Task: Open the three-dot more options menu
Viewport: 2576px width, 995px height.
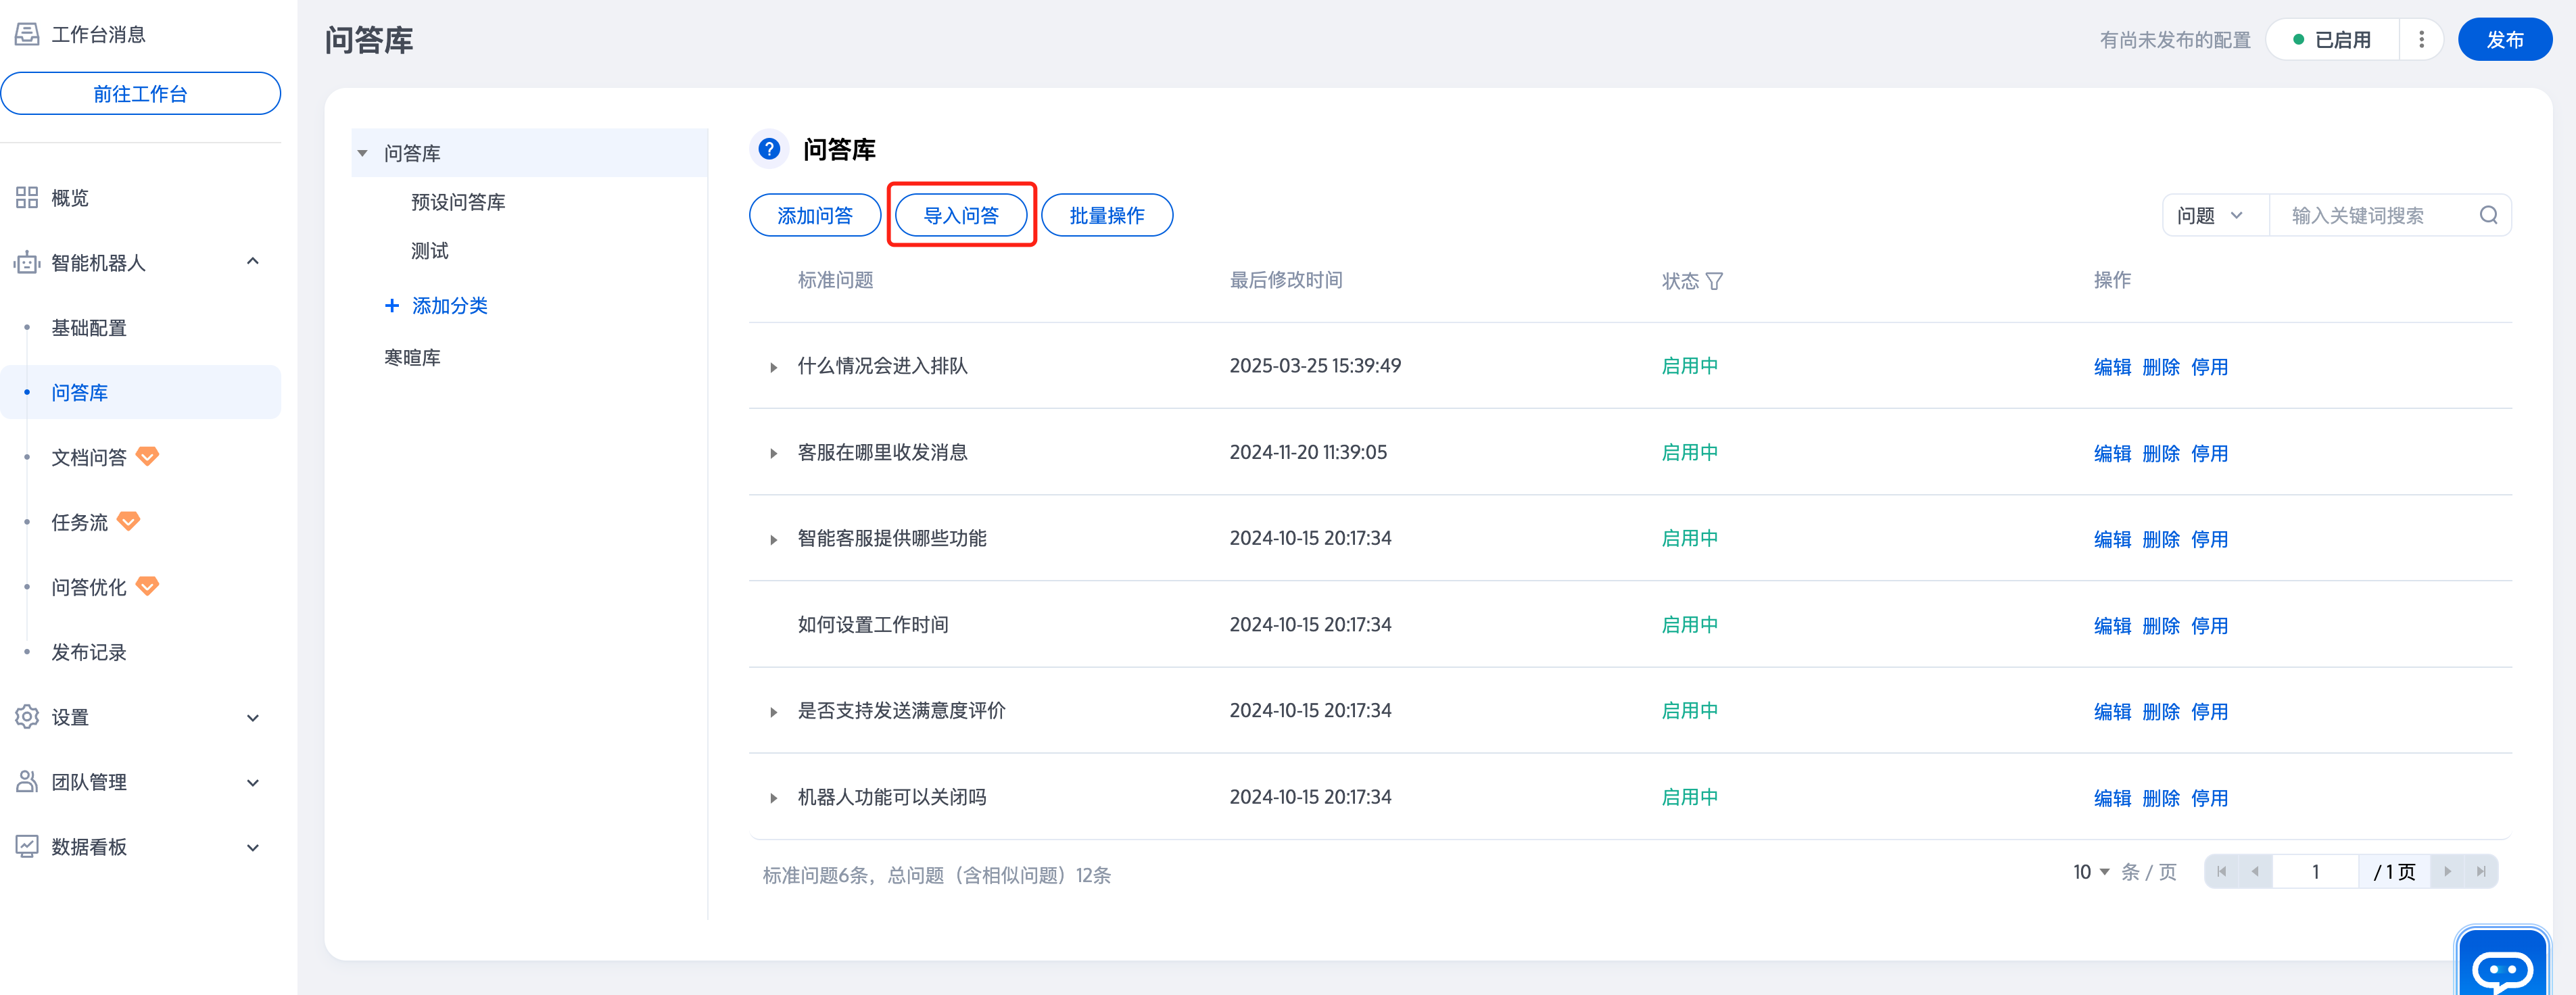Action: (x=2421, y=39)
